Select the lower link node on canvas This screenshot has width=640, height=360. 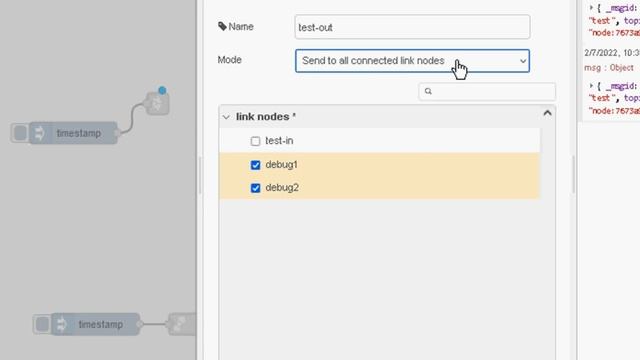[x=182, y=324]
